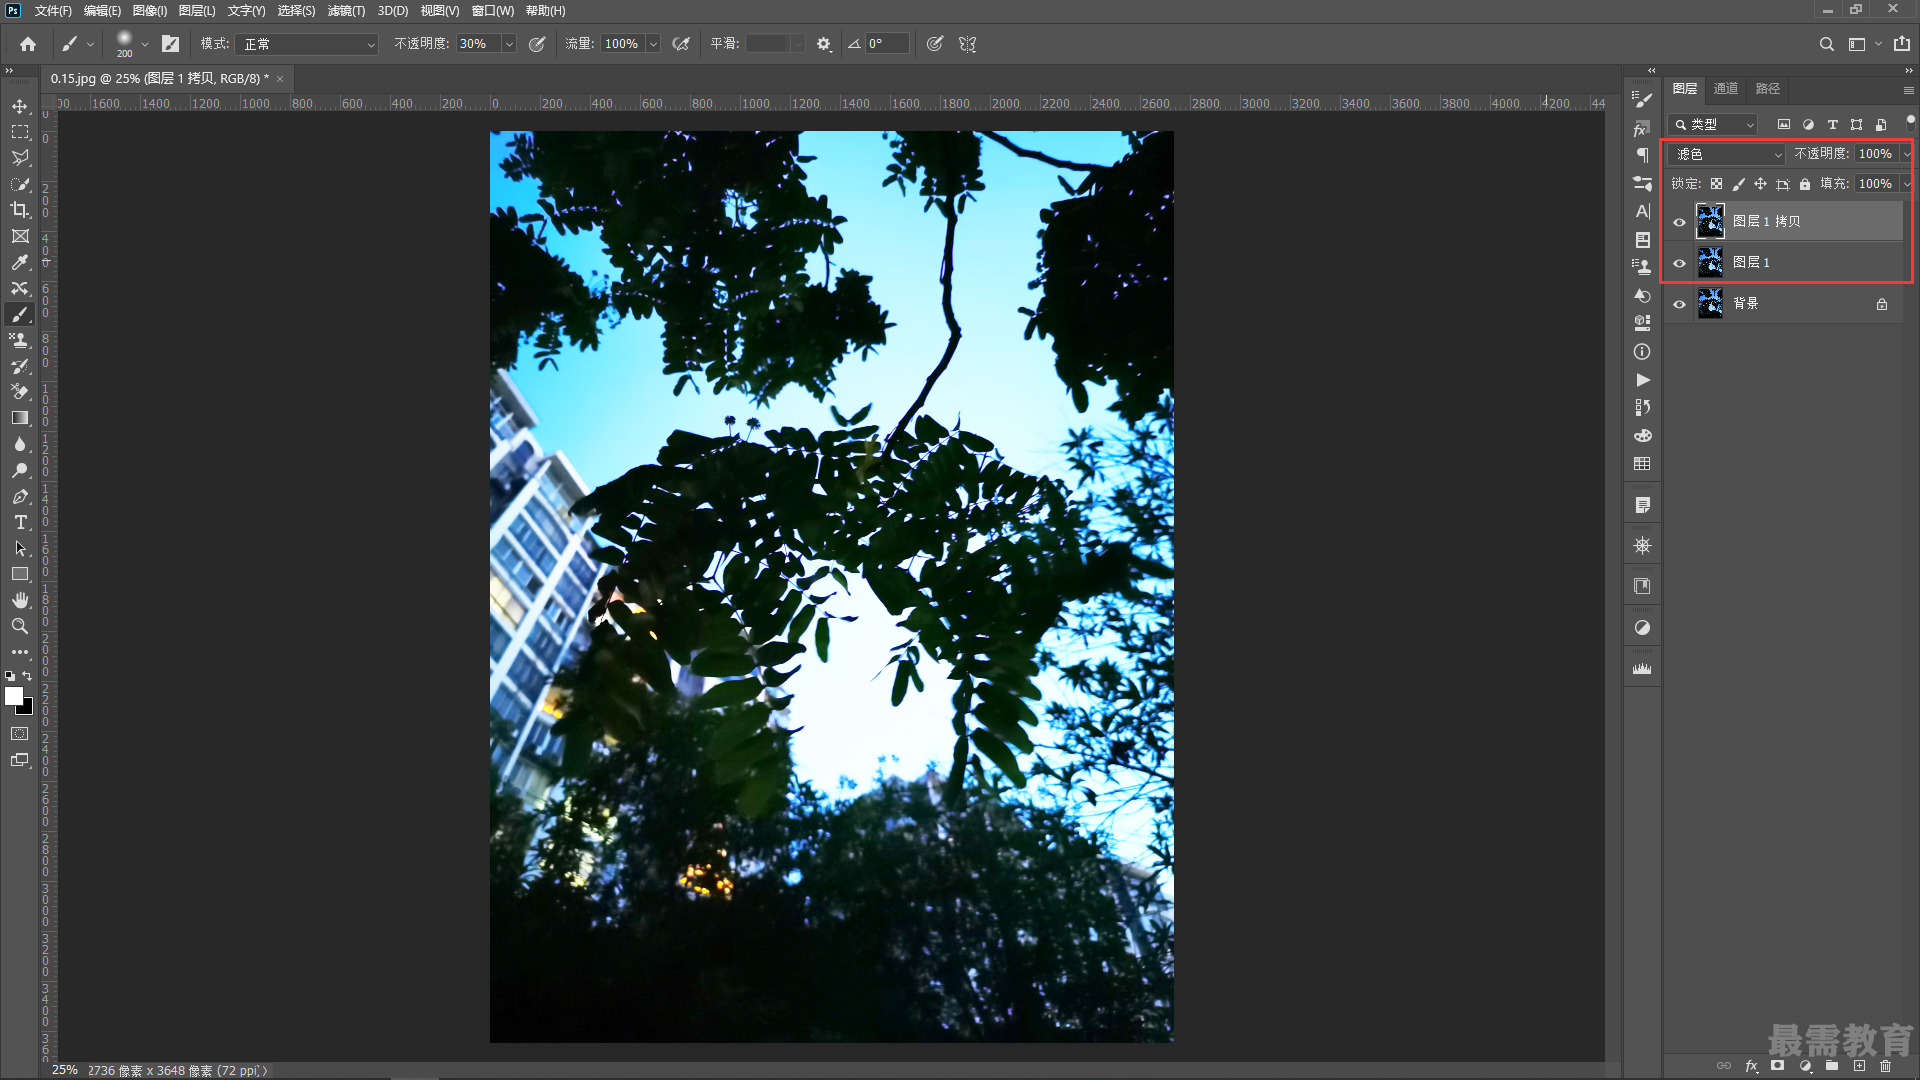This screenshot has width=1920, height=1080.
Task: Hide the 背景 layer
Action: pos(1680,304)
